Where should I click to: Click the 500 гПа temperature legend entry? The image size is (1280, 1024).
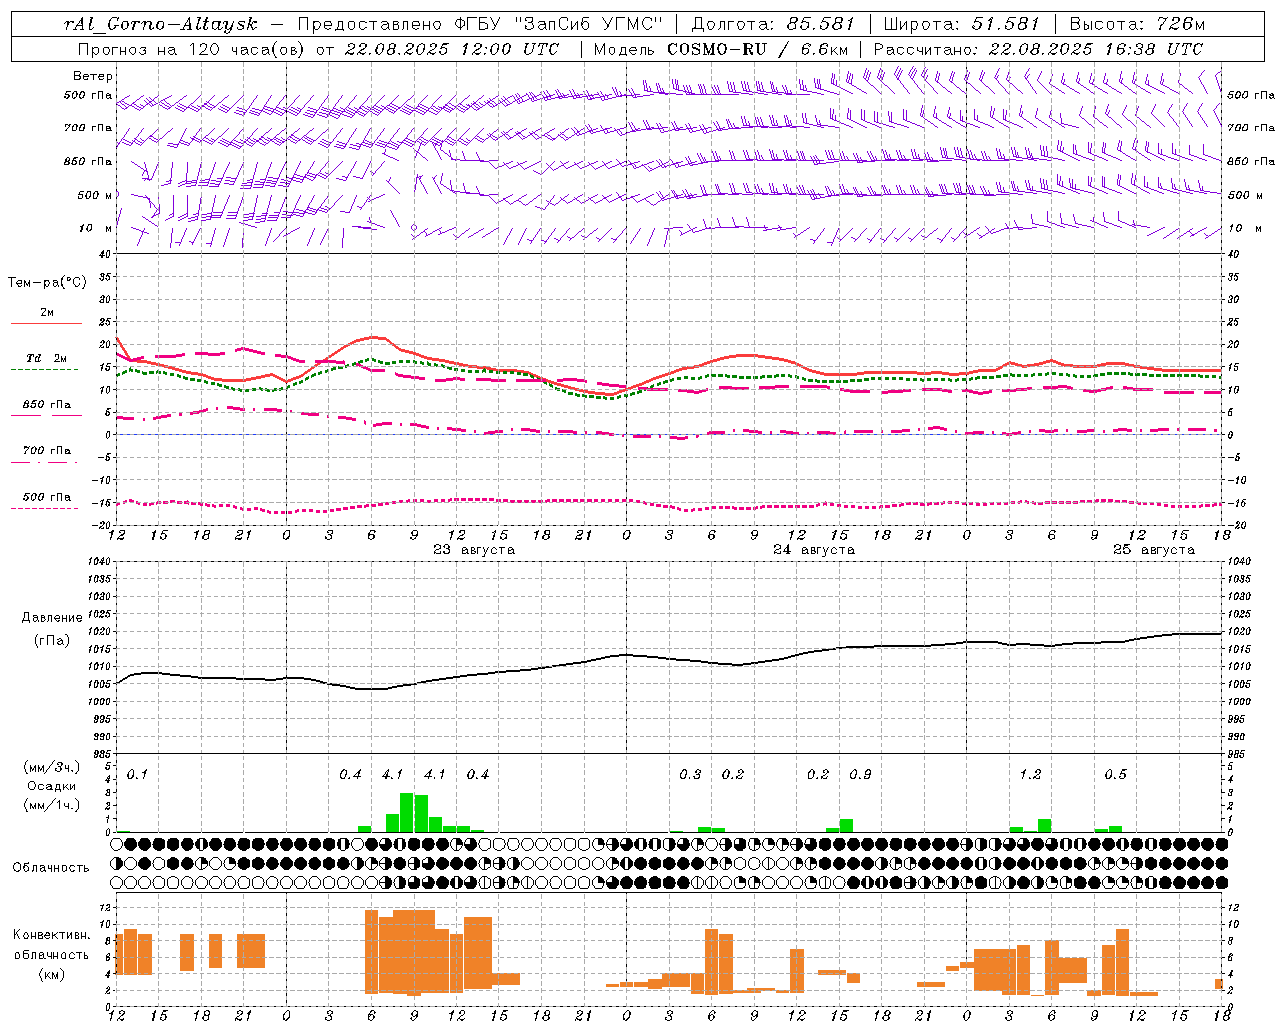click(x=47, y=497)
